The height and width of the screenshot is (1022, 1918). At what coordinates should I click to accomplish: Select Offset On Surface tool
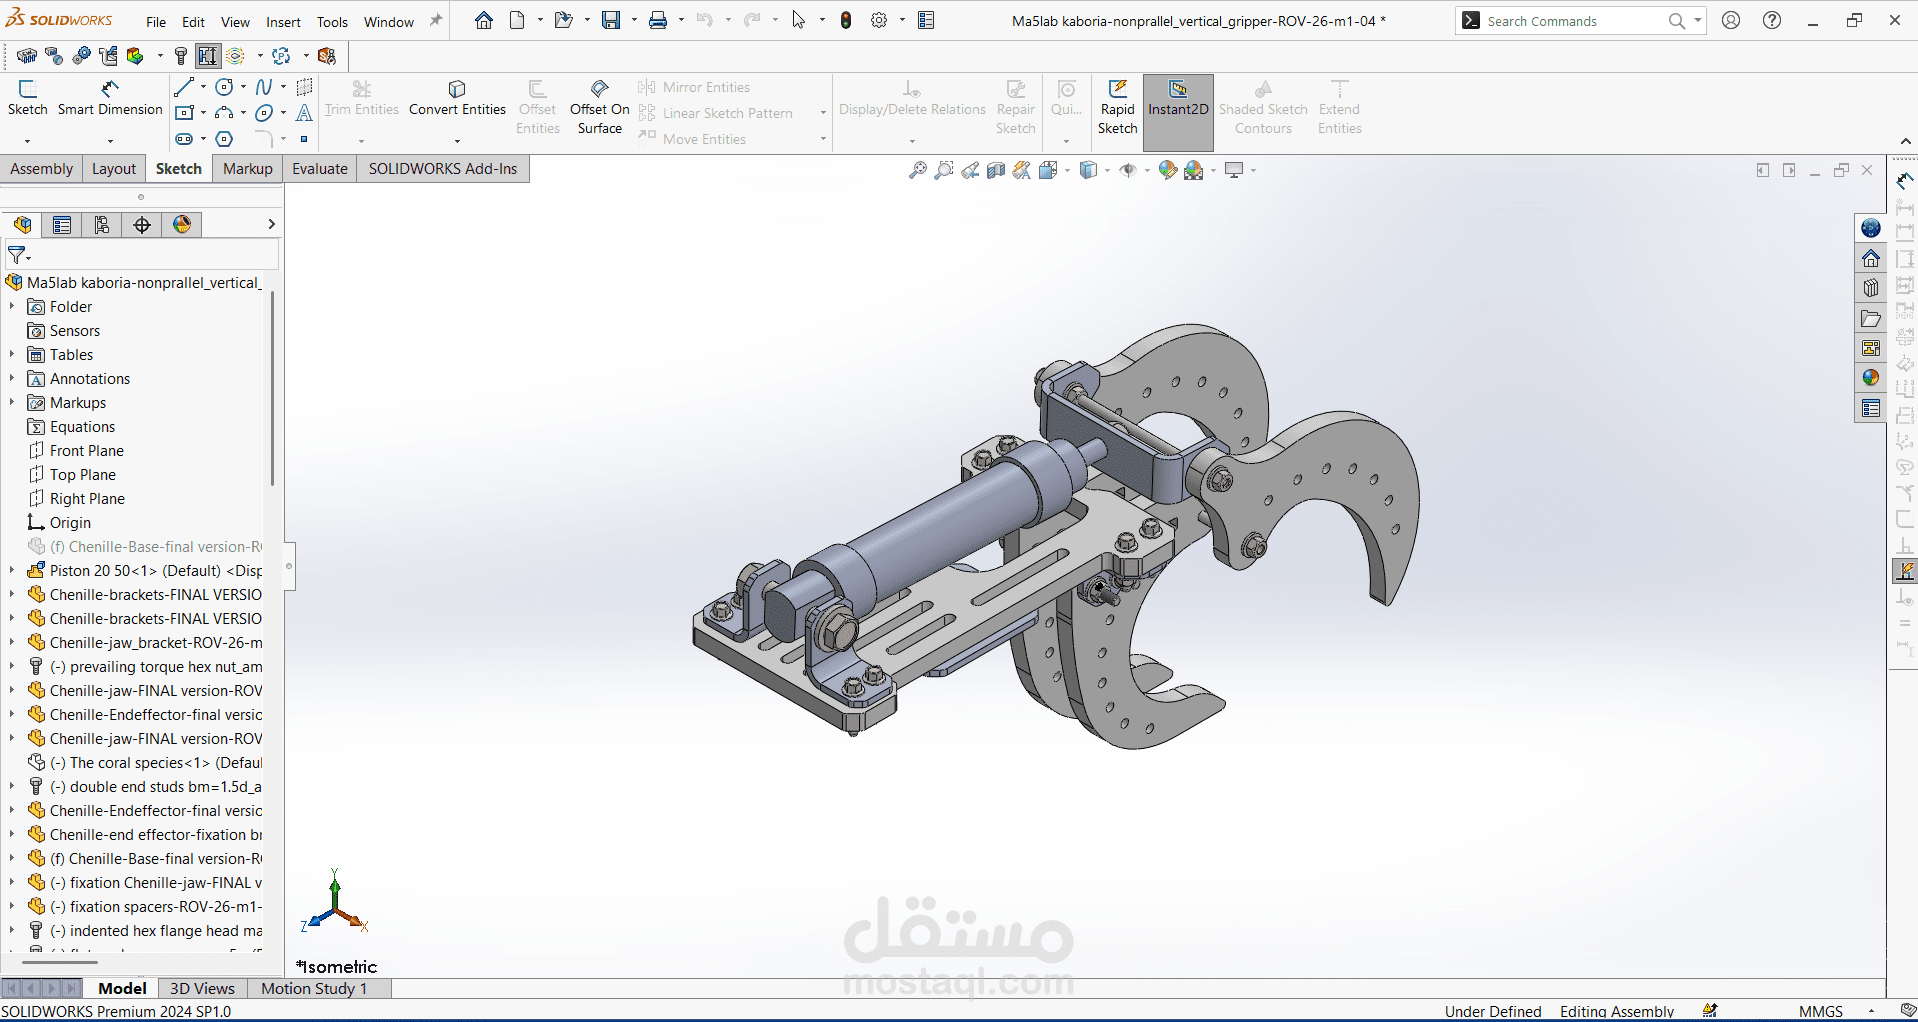coord(600,108)
